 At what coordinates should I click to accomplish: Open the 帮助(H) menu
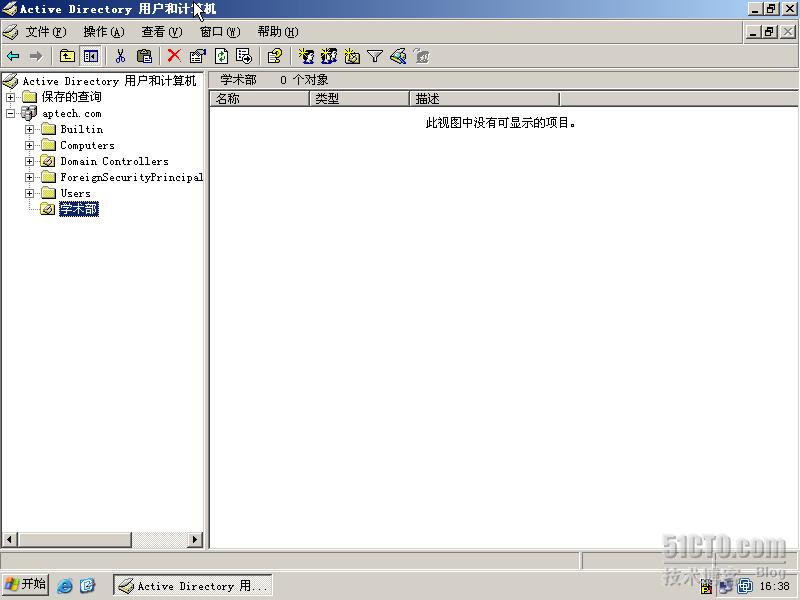coord(278,32)
